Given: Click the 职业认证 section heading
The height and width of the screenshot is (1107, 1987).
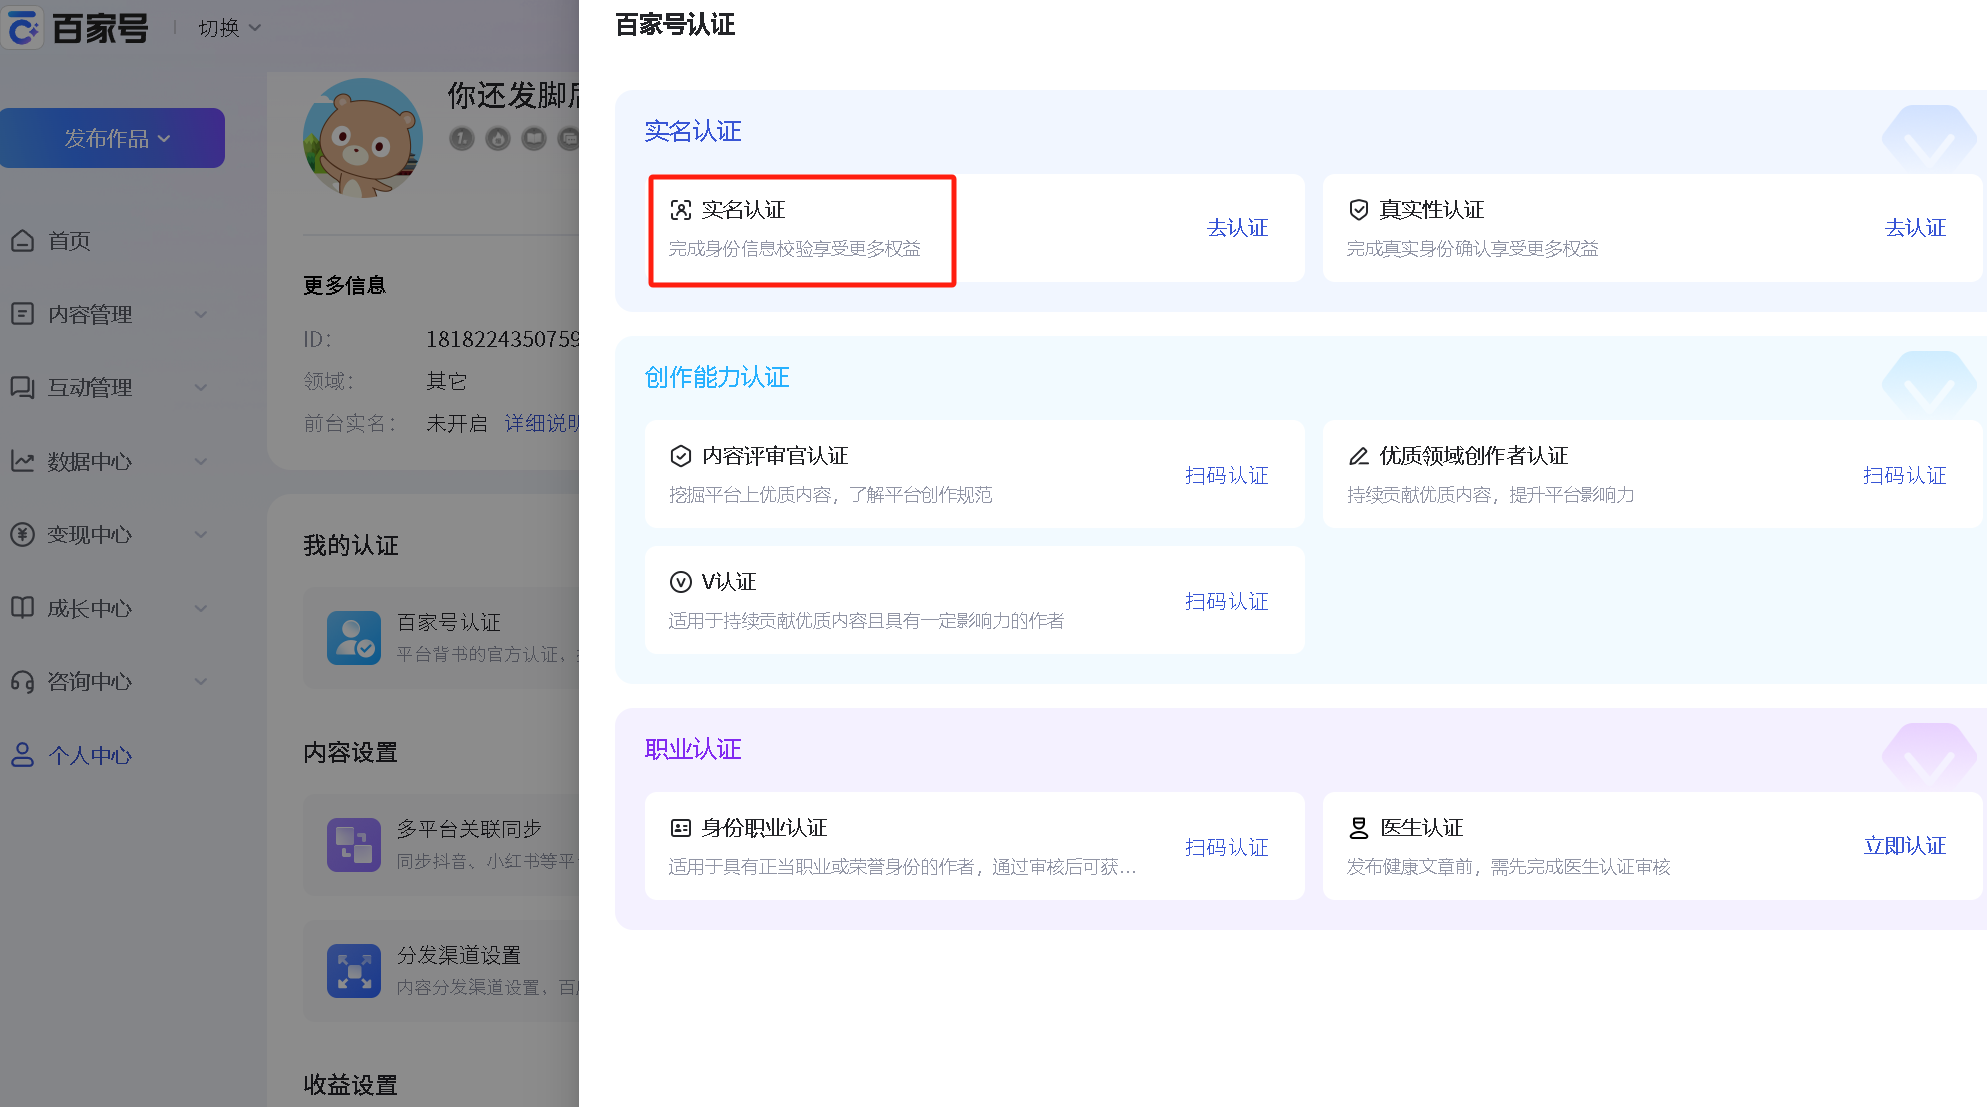Looking at the screenshot, I should 693,749.
